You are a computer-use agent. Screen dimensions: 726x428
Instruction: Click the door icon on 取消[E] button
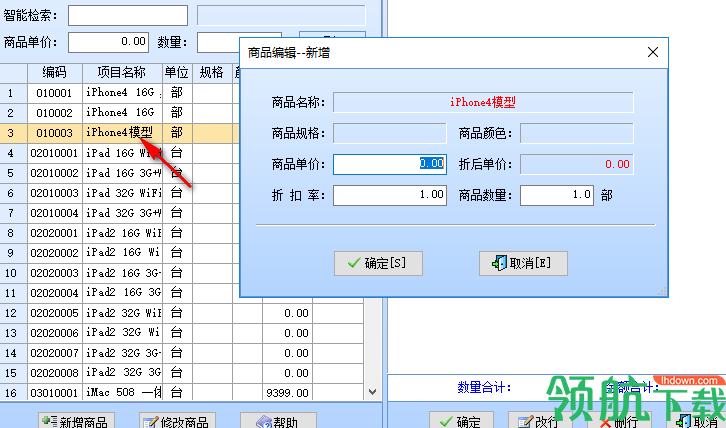point(499,263)
